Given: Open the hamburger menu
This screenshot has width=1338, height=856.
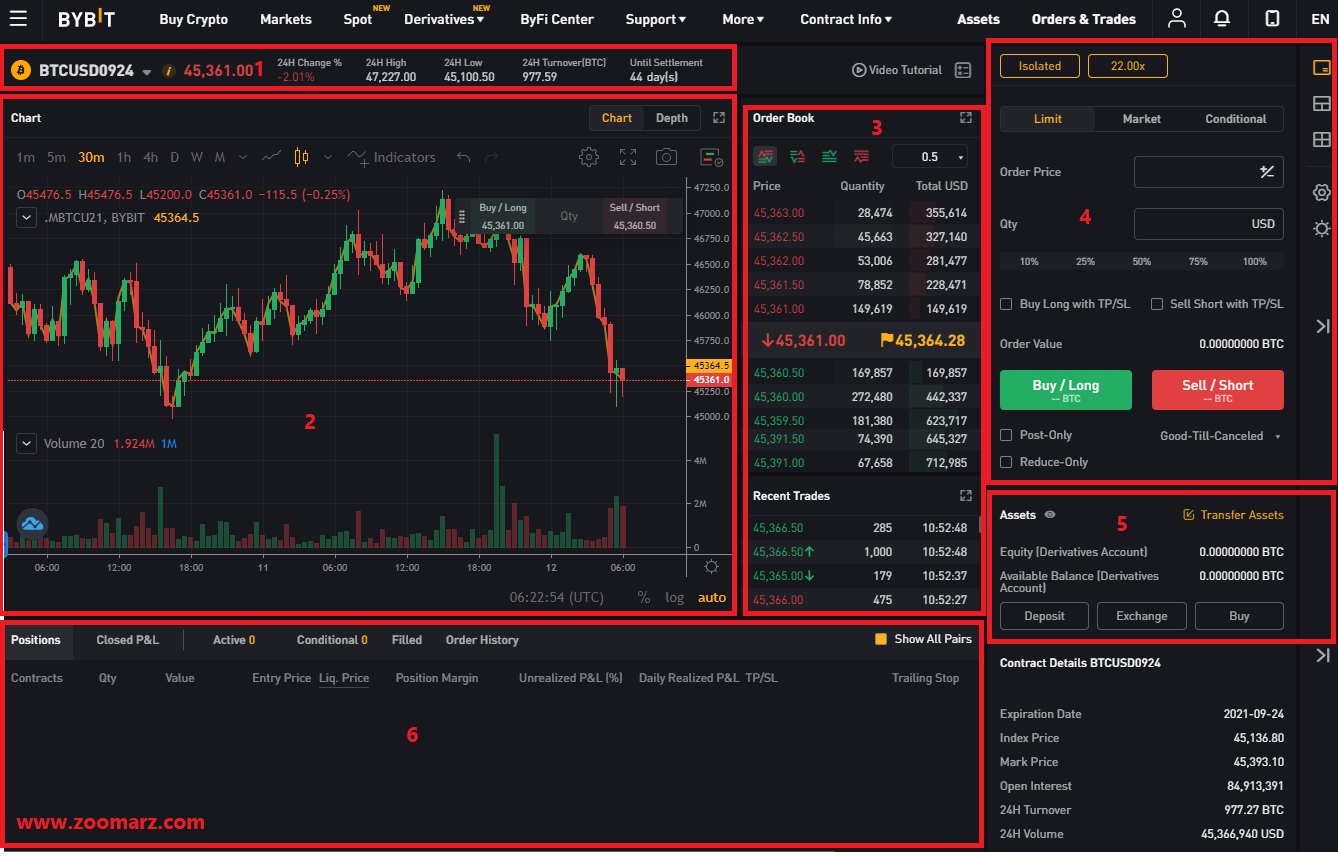Looking at the screenshot, I should click(x=18, y=18).
